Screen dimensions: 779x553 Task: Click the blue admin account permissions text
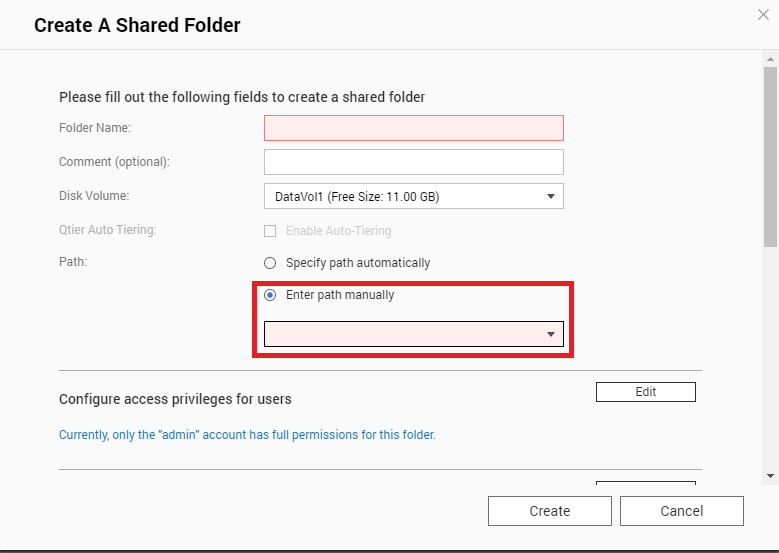pos(247,435)
